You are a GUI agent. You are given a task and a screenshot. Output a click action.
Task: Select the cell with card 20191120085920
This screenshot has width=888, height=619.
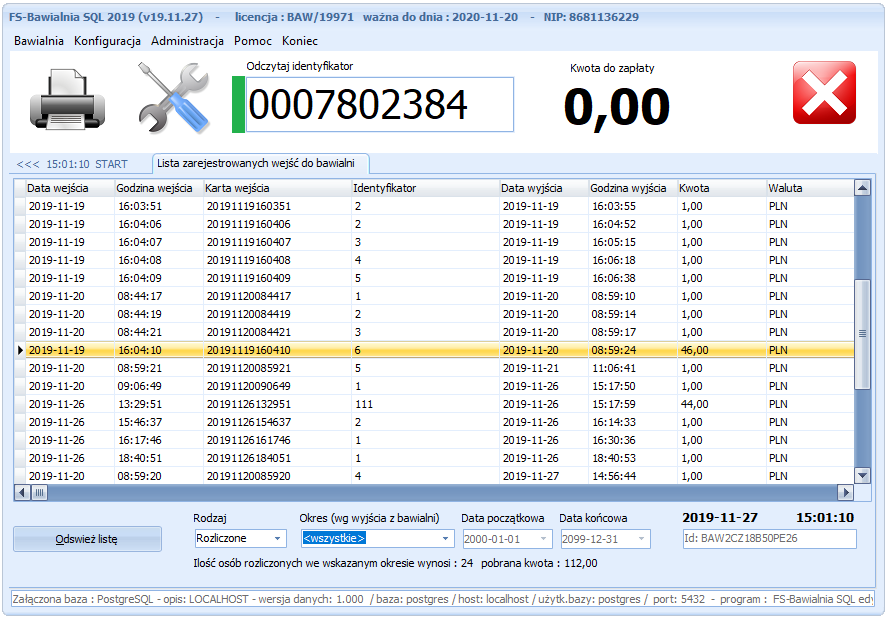pos(278,476)
